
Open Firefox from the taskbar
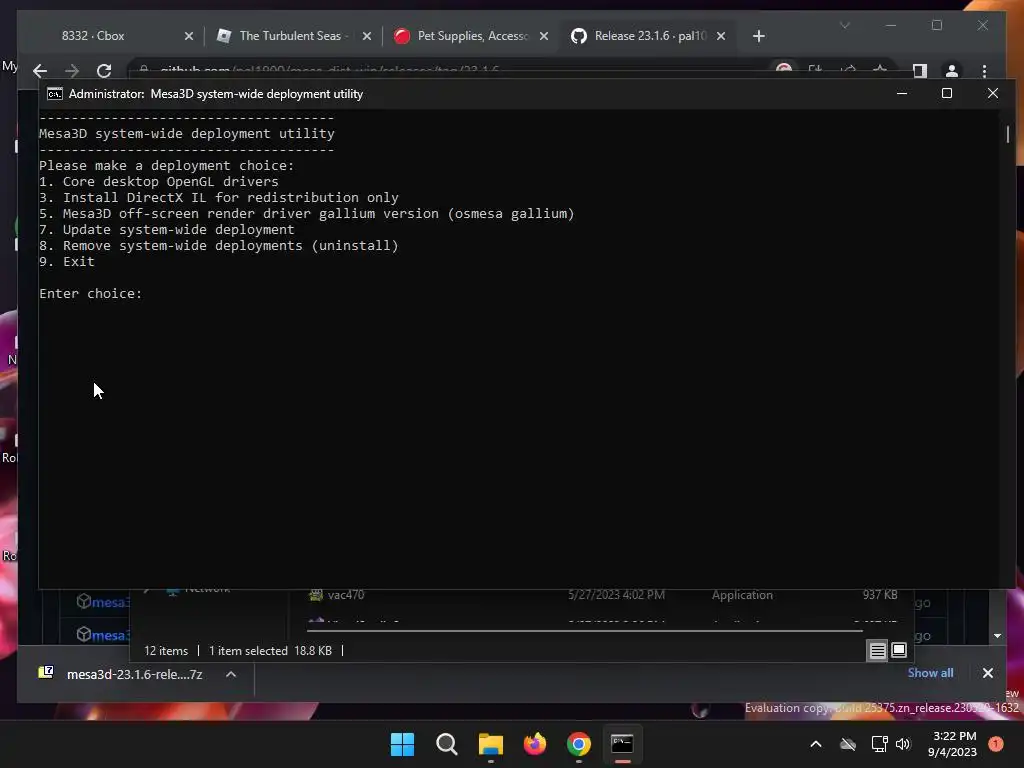click(x=534, y=744)
